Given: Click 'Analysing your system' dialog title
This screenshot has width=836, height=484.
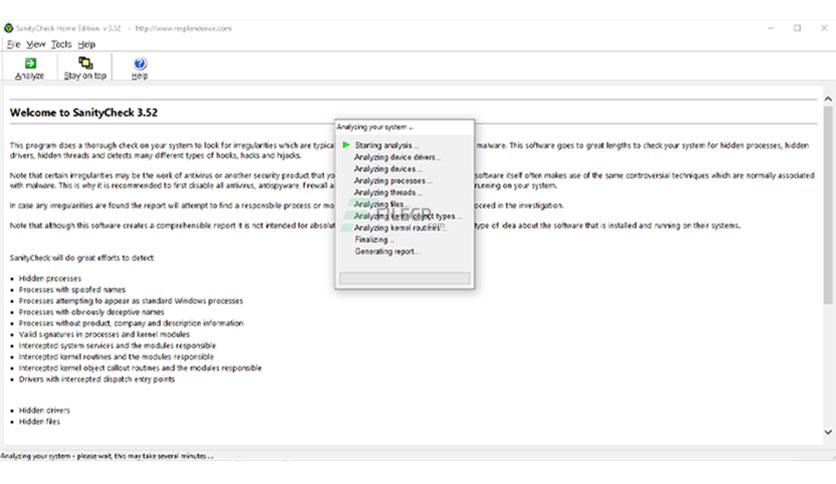Looking at the screenshot, I should 375,127.
